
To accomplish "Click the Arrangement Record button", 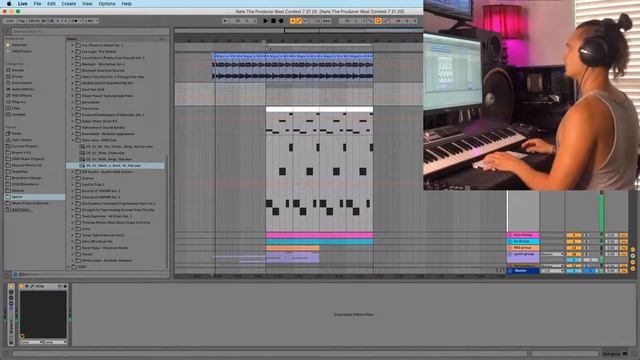I will point(281,21).
